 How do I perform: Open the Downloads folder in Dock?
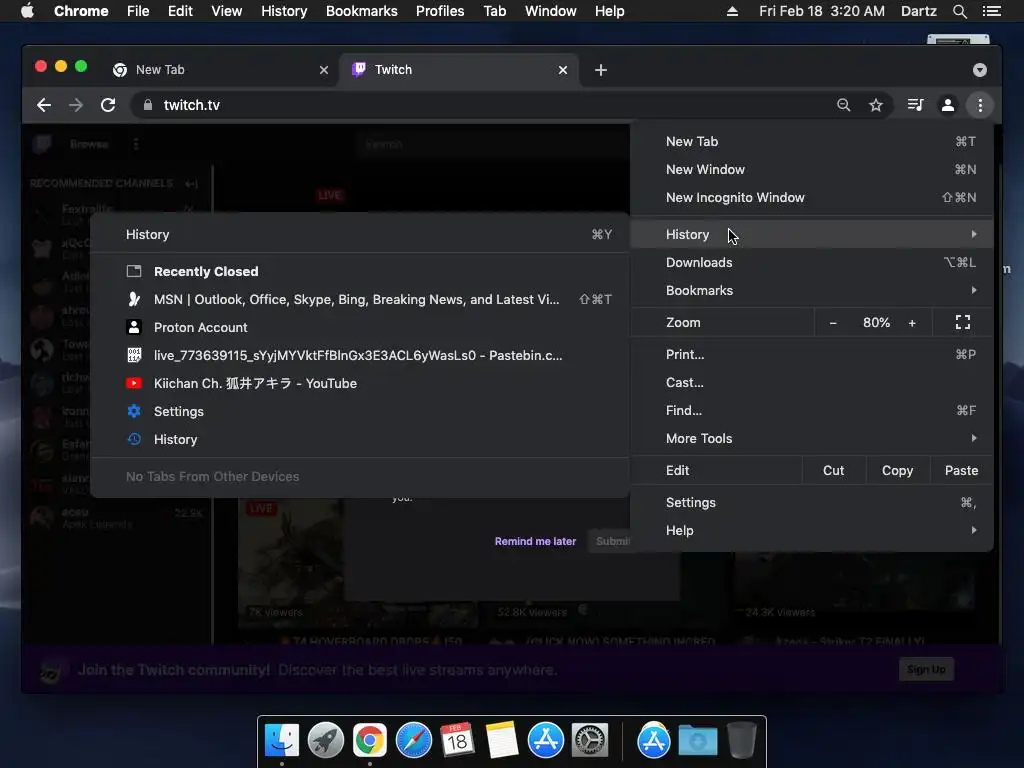pos(697,741)
